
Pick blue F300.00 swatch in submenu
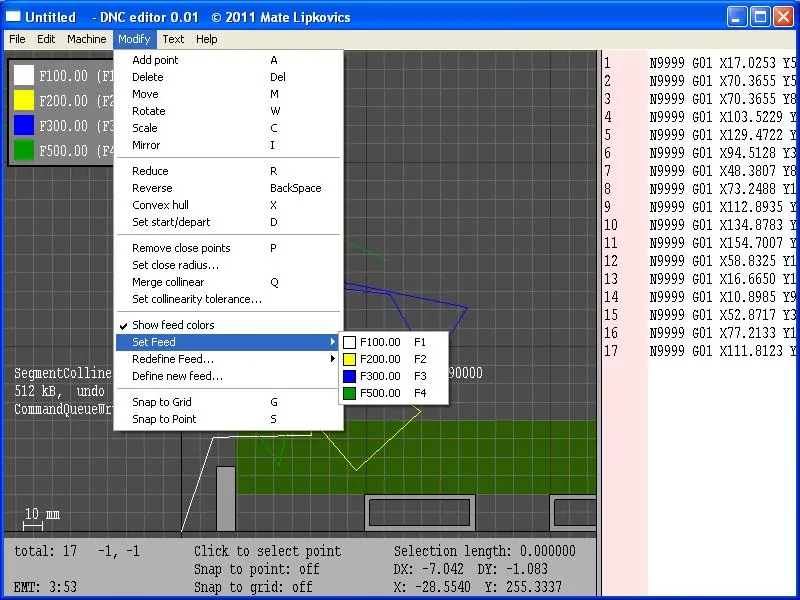(x=349, y=376)
